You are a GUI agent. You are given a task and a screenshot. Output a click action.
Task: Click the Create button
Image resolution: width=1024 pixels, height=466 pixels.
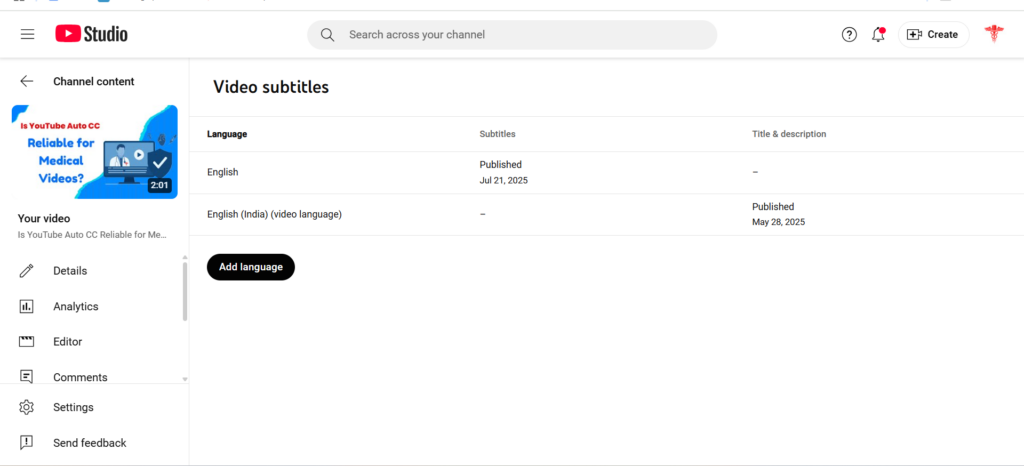click(934, 35)
